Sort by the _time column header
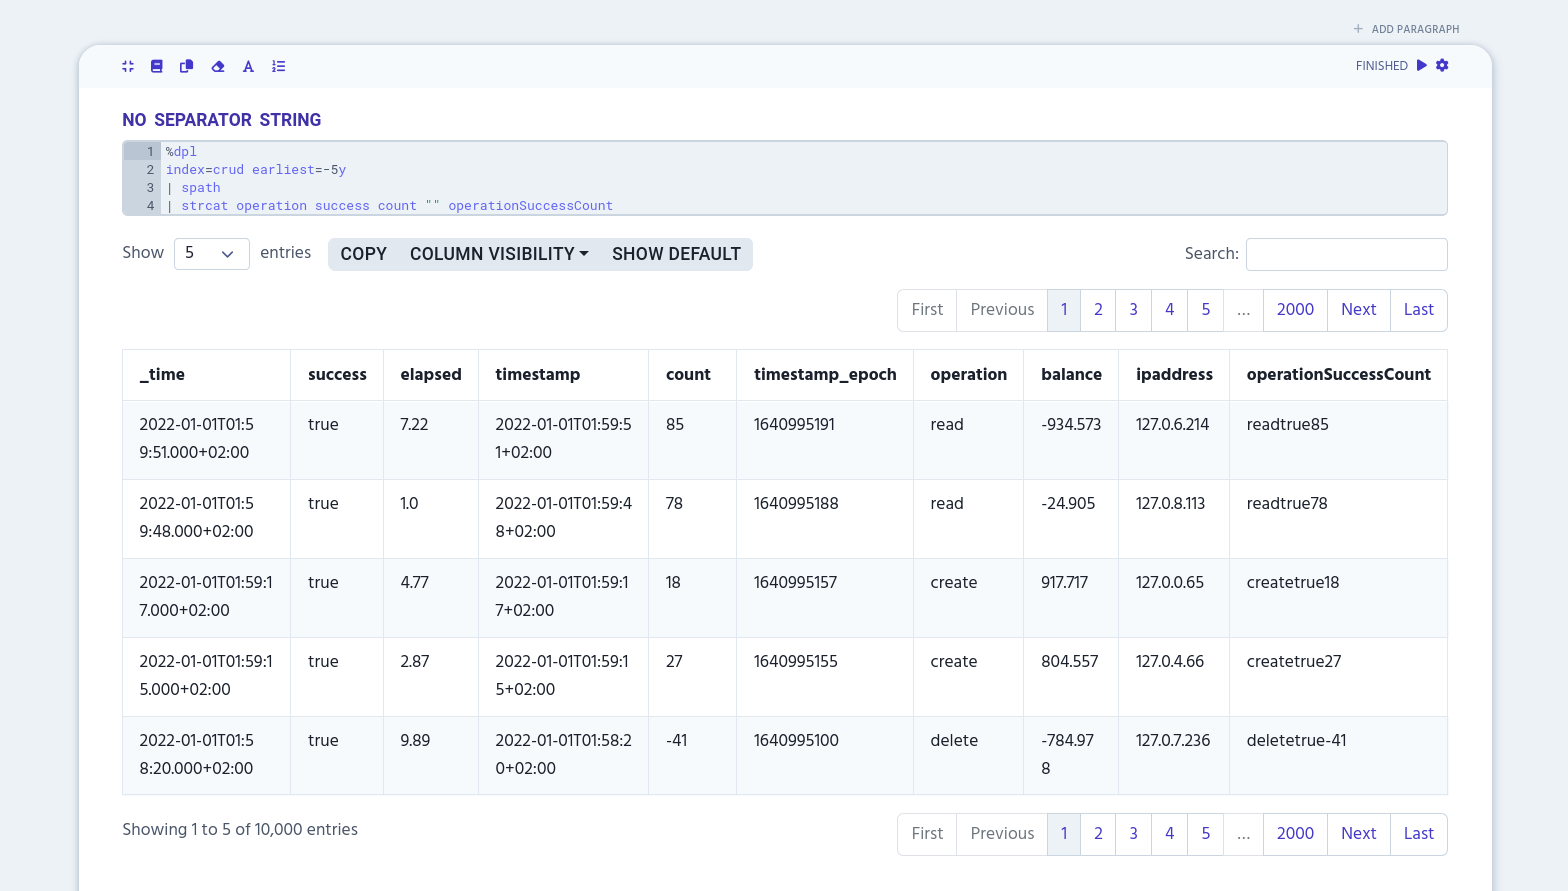 tap(206, 375)
